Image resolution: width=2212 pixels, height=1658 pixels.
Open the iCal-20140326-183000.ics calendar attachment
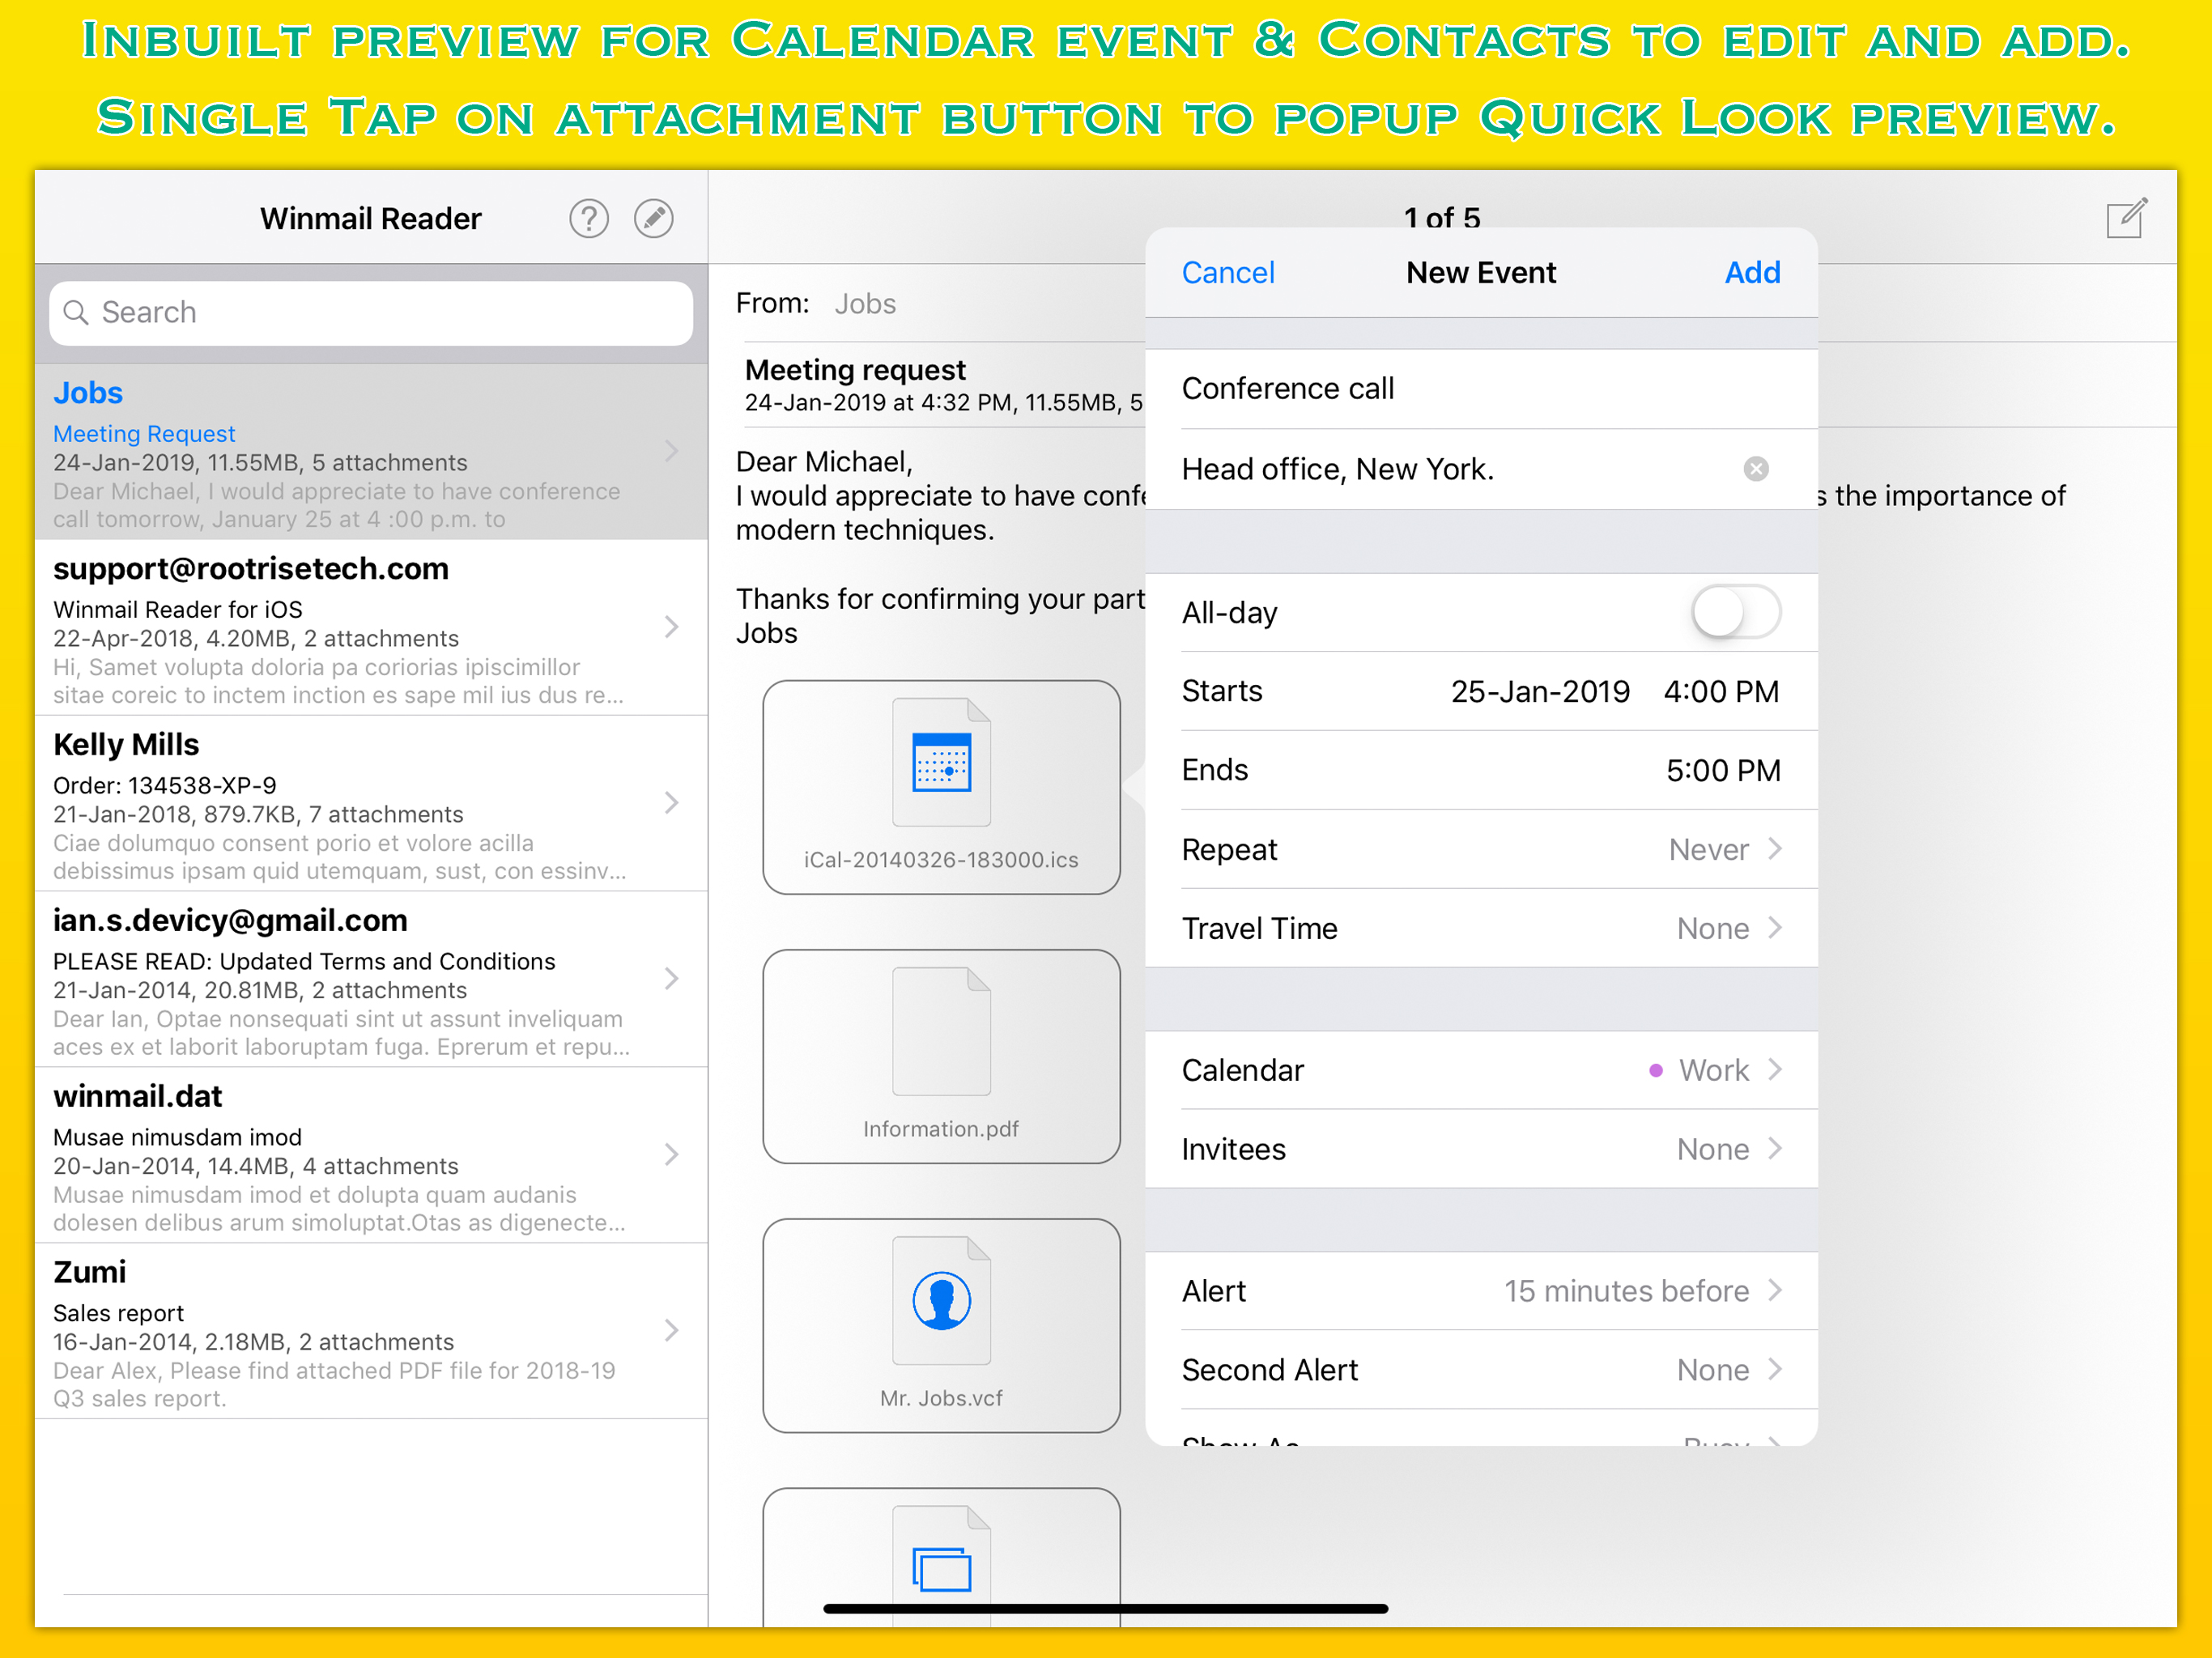(x=941, y=787)
